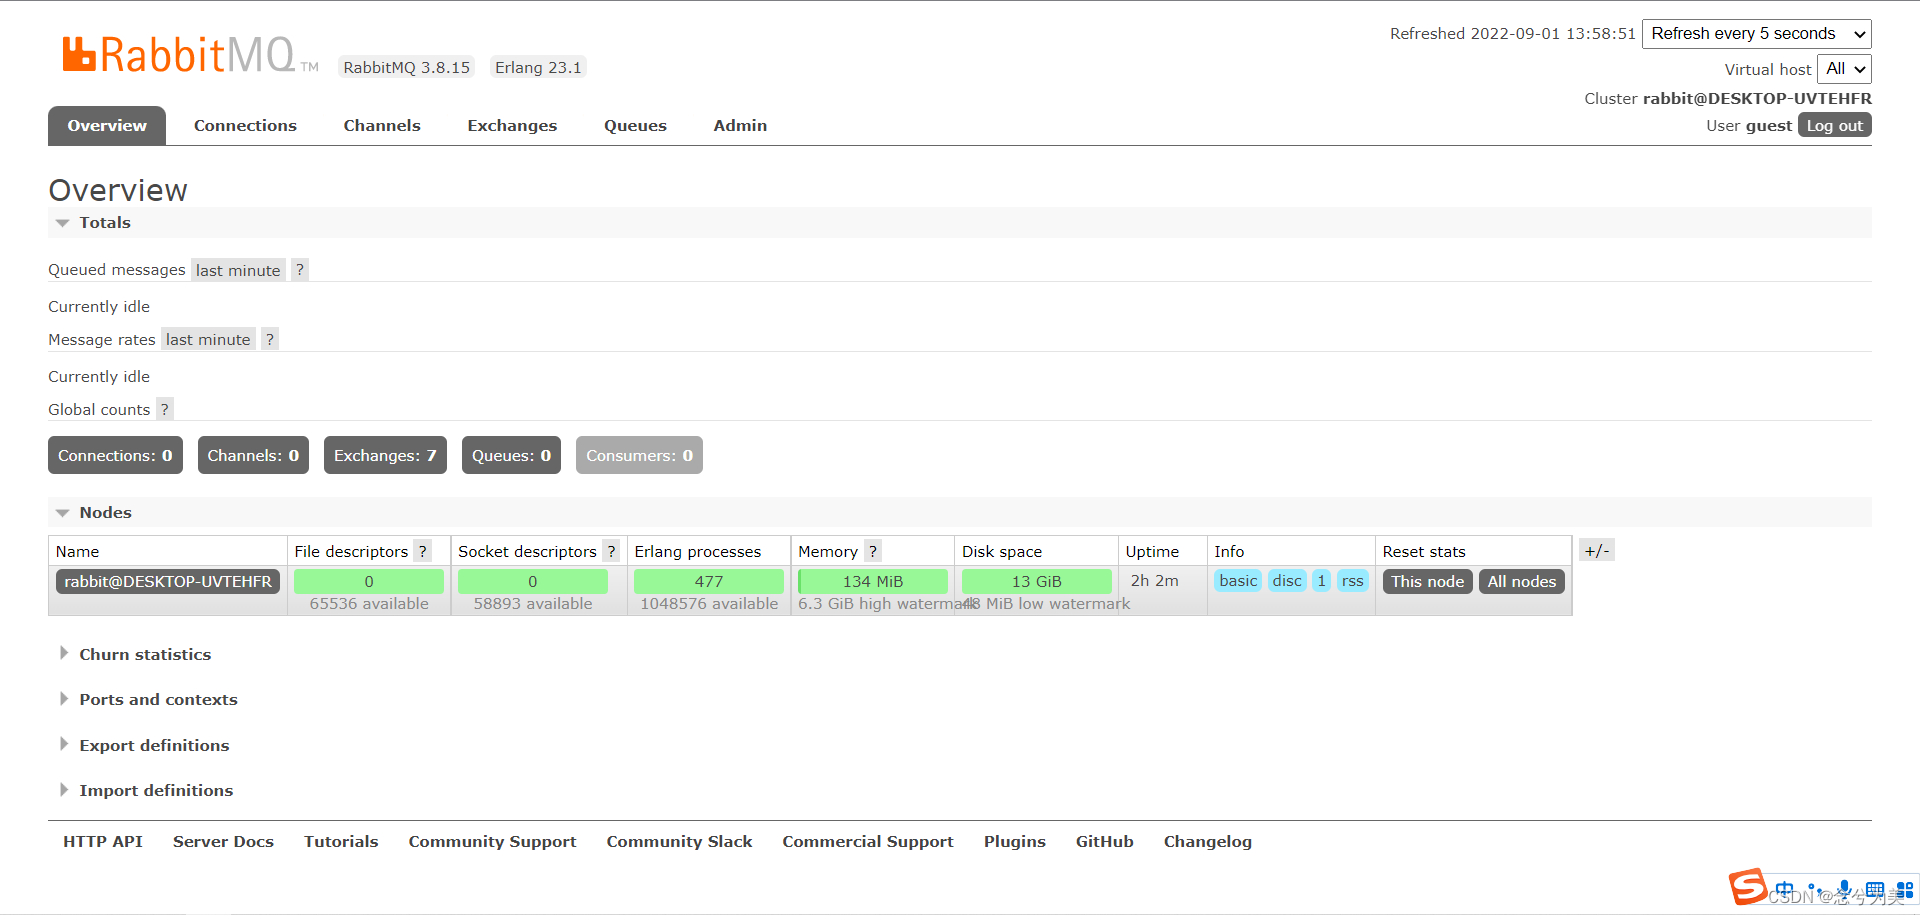This screenshot has width=1920, height=915.
Task: Click the info tag labeled 1
Action: (x=1321, y=581)
